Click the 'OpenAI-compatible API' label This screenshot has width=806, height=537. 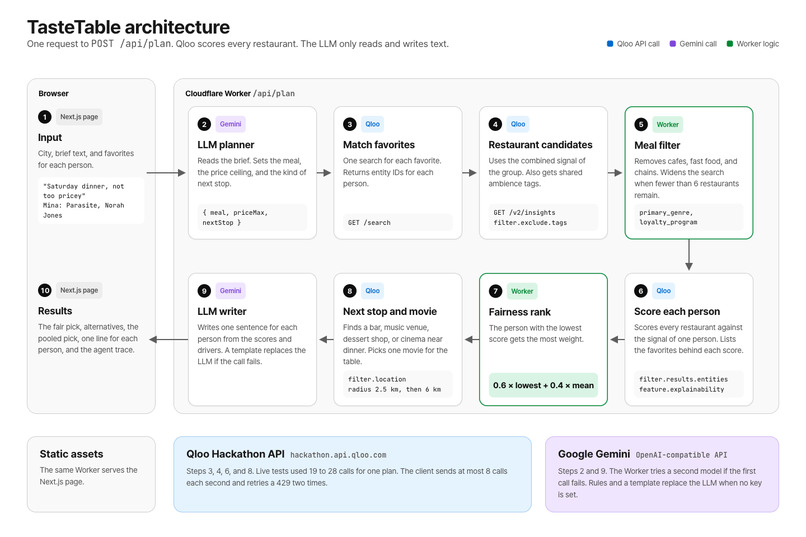(681, 455)
